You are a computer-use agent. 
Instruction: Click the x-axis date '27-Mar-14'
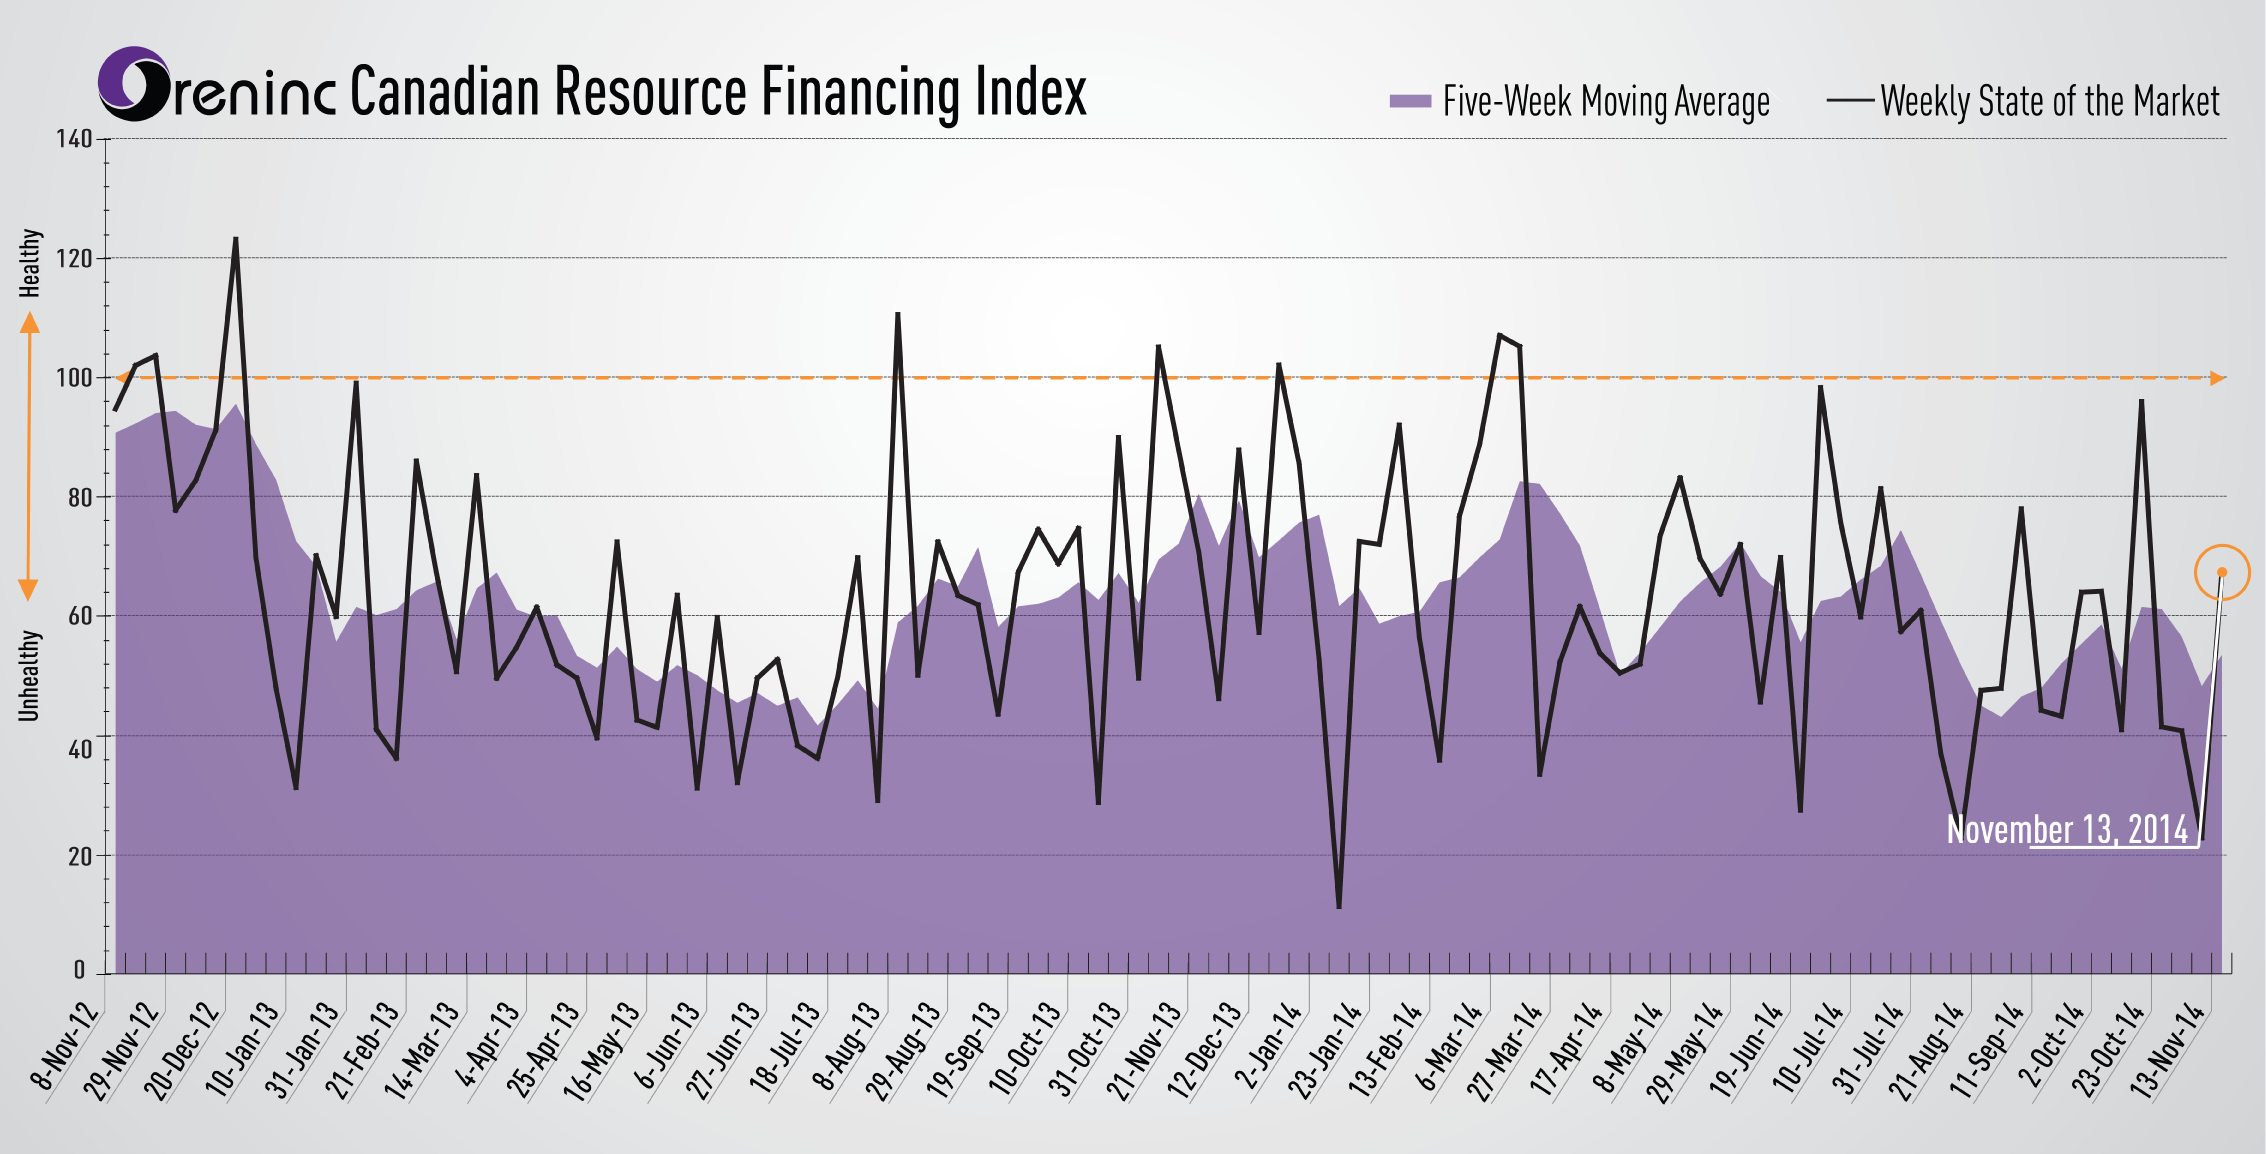point(1506,1050)
